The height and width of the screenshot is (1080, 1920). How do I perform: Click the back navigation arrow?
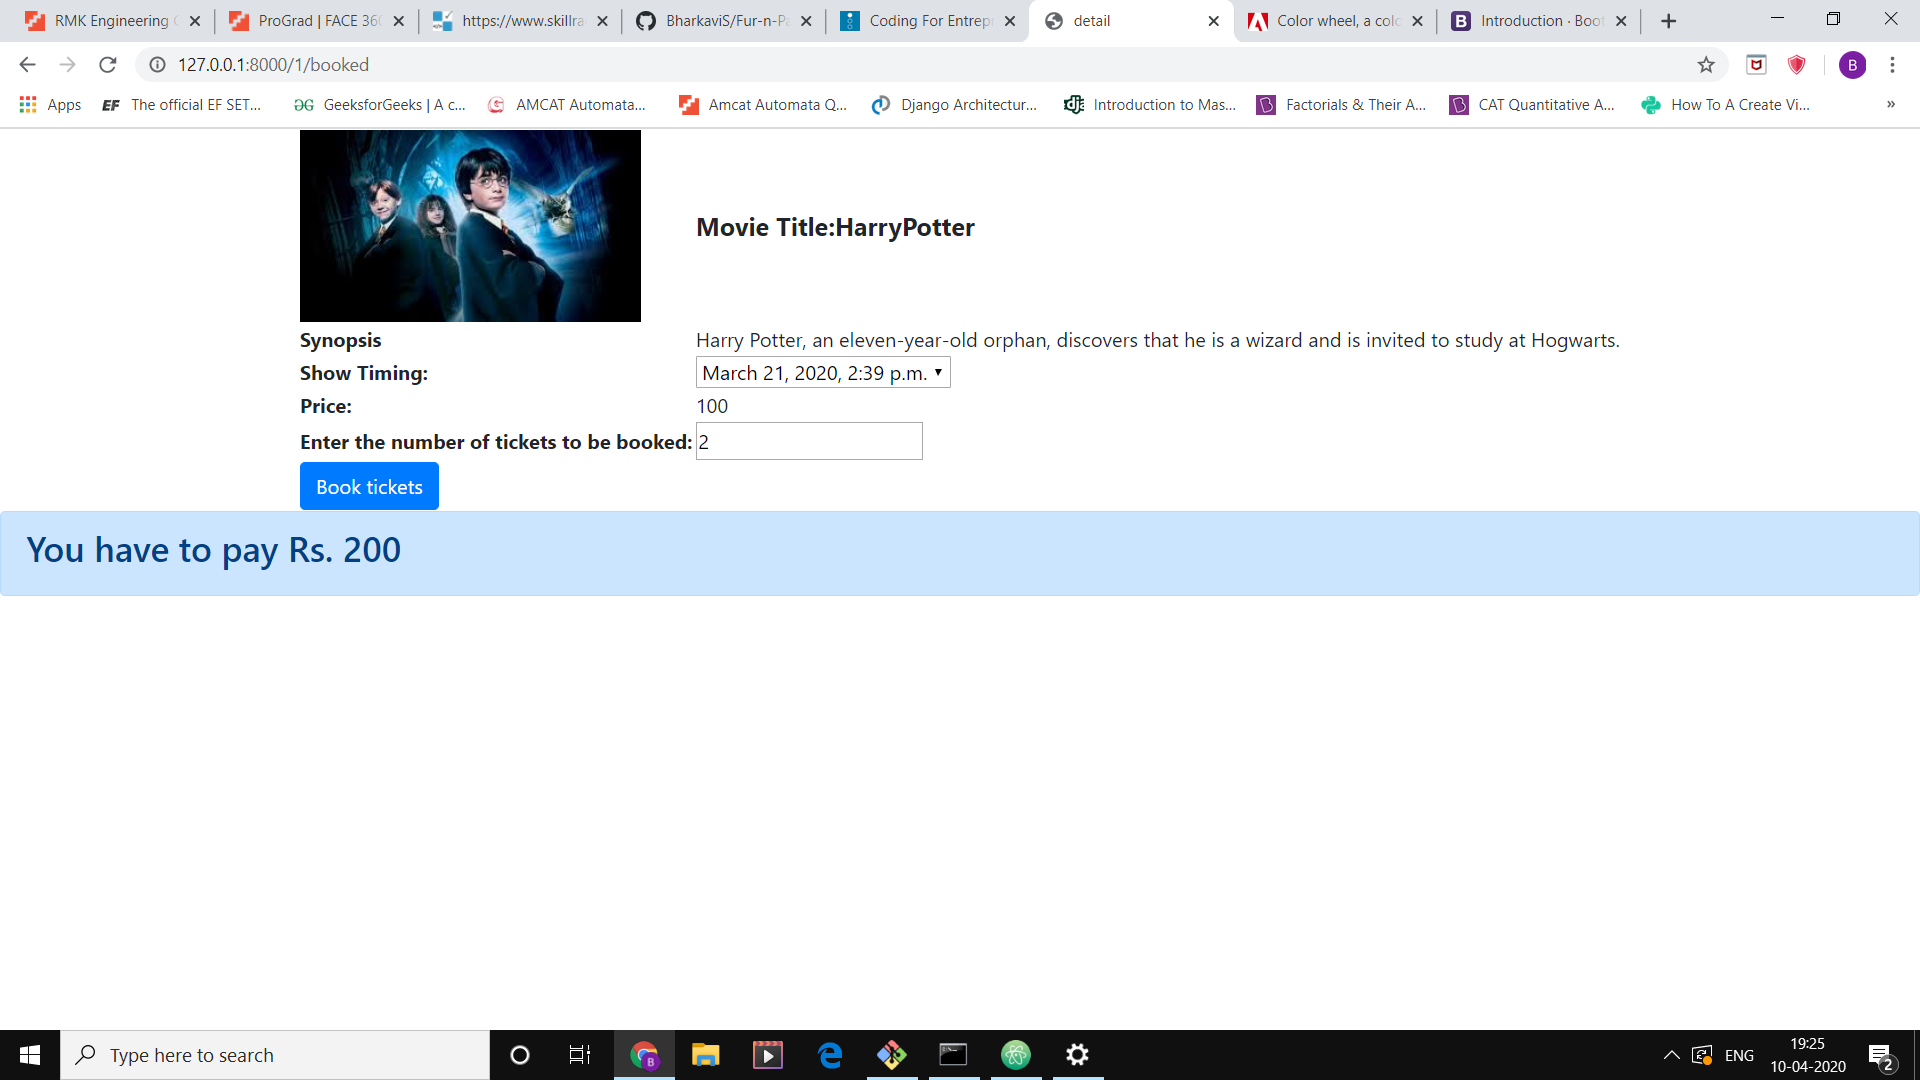tap(26, 64)
